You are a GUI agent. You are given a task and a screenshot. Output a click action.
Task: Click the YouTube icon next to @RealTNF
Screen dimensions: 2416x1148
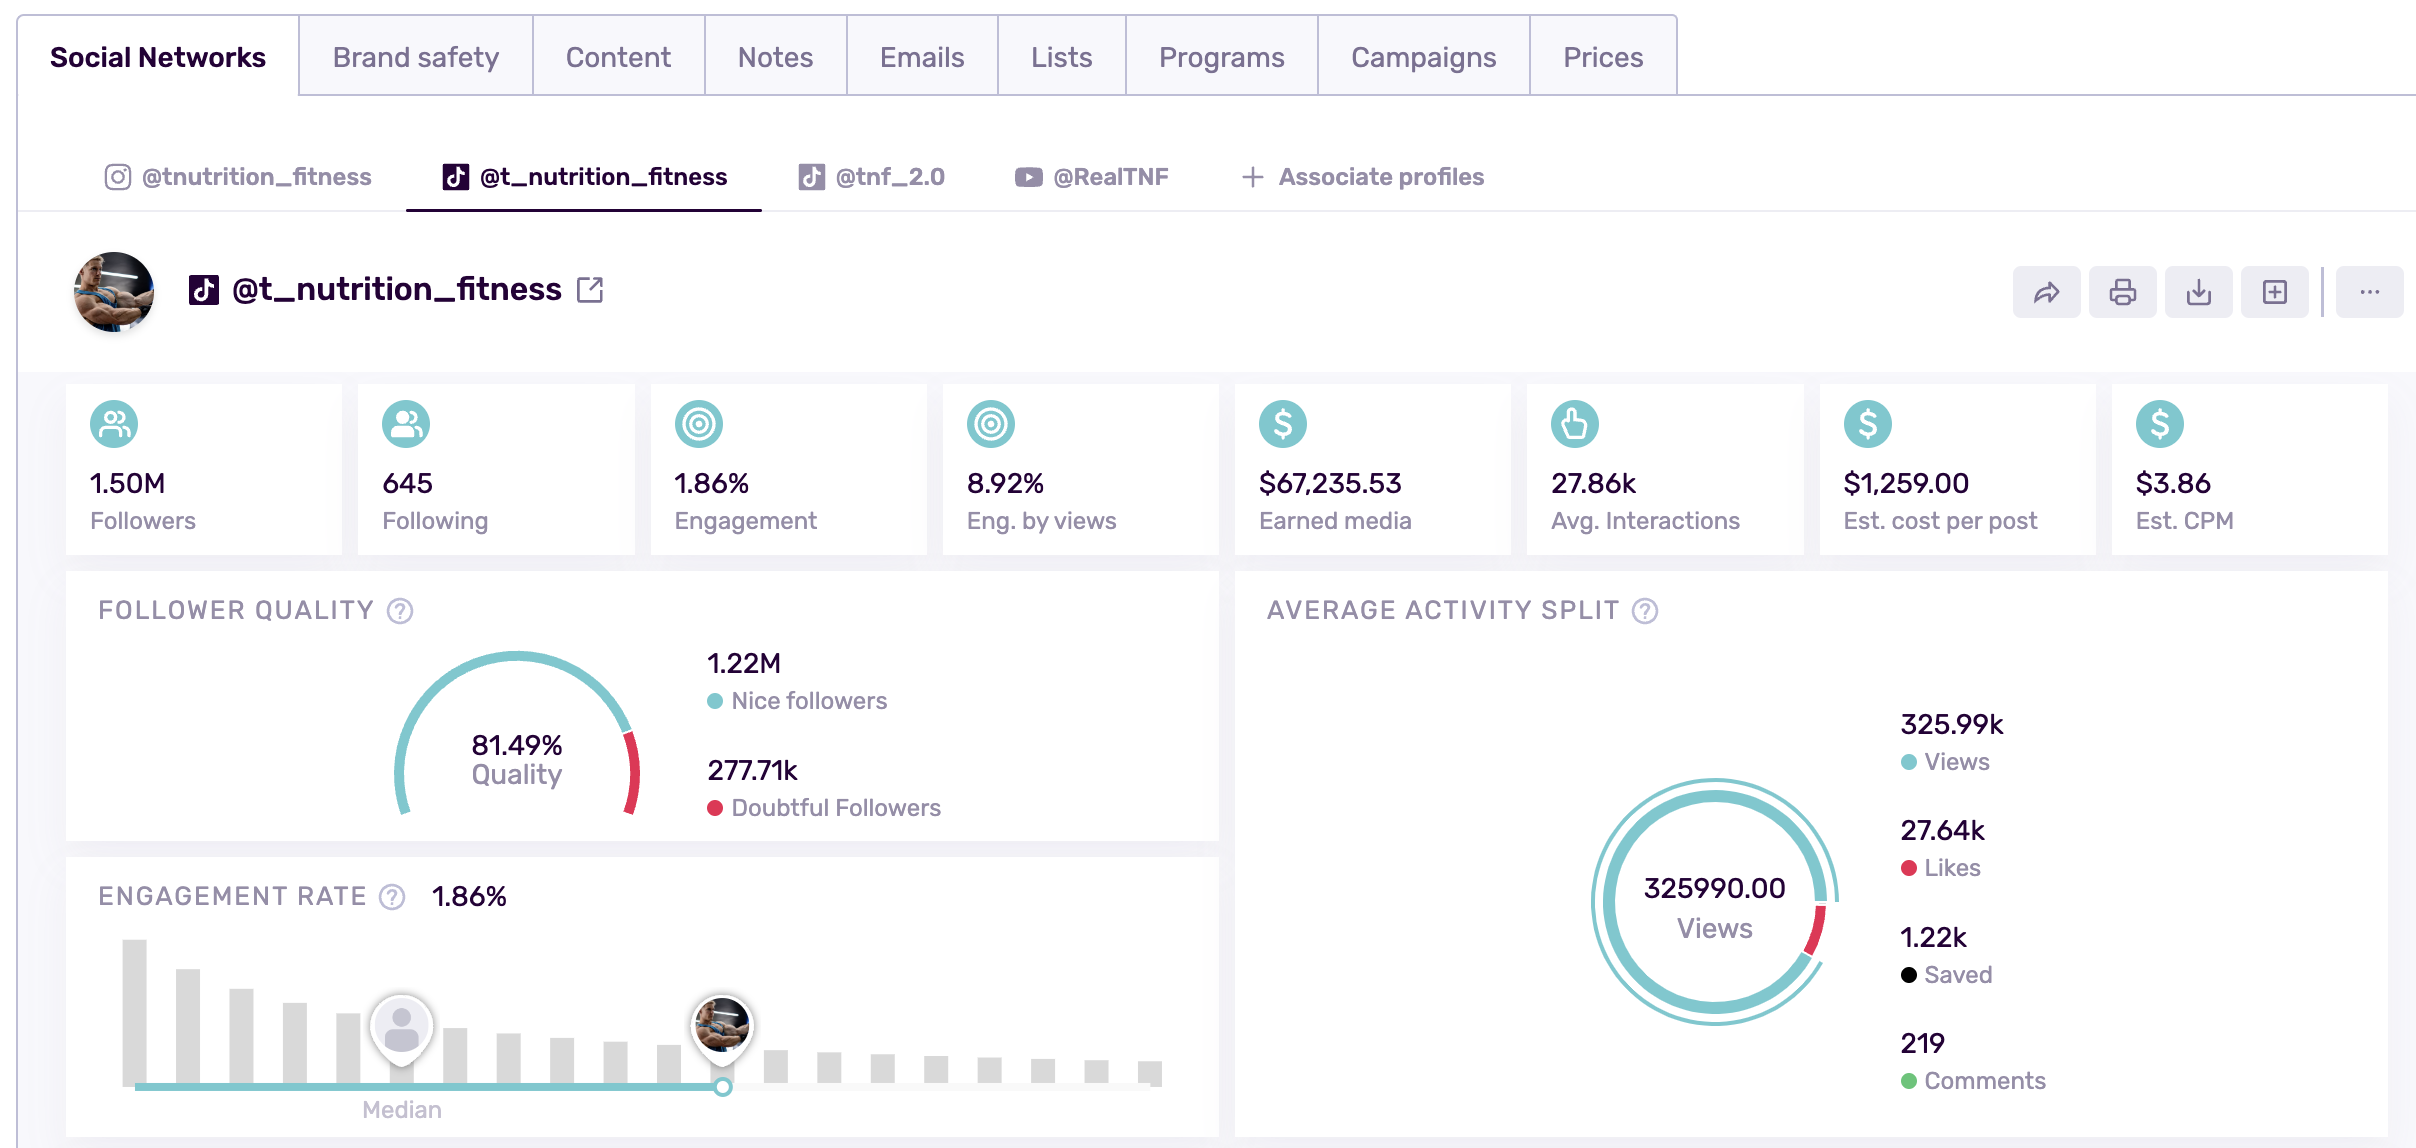click(1027, 176)
